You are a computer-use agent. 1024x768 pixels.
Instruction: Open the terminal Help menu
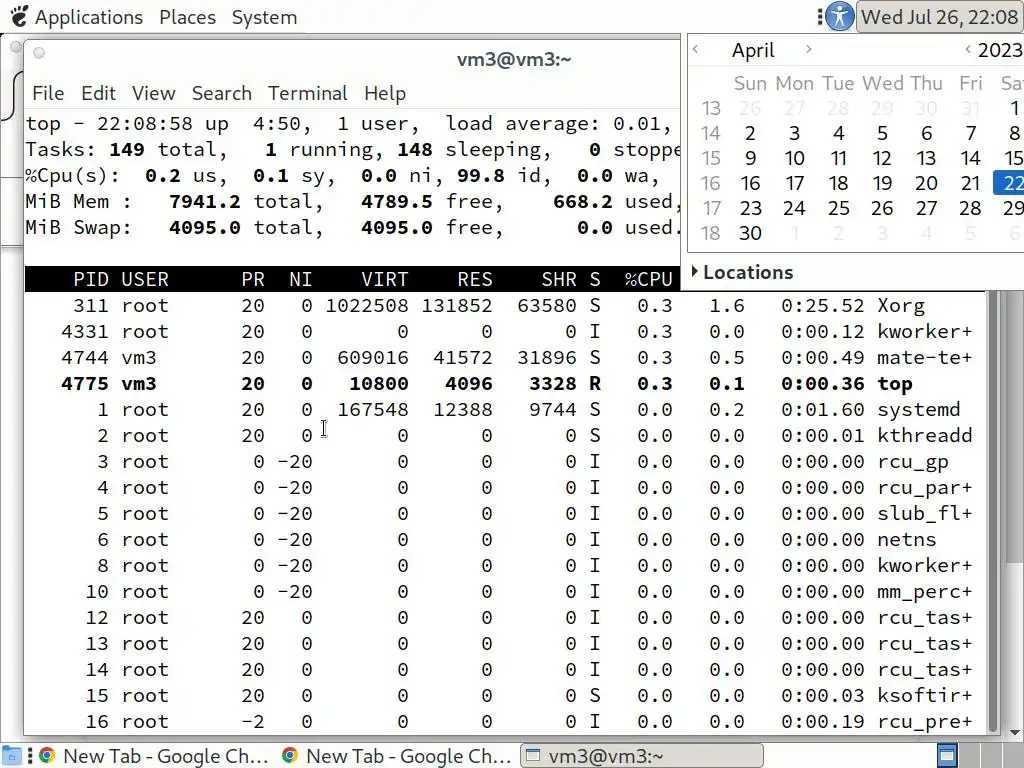[385, 93]
